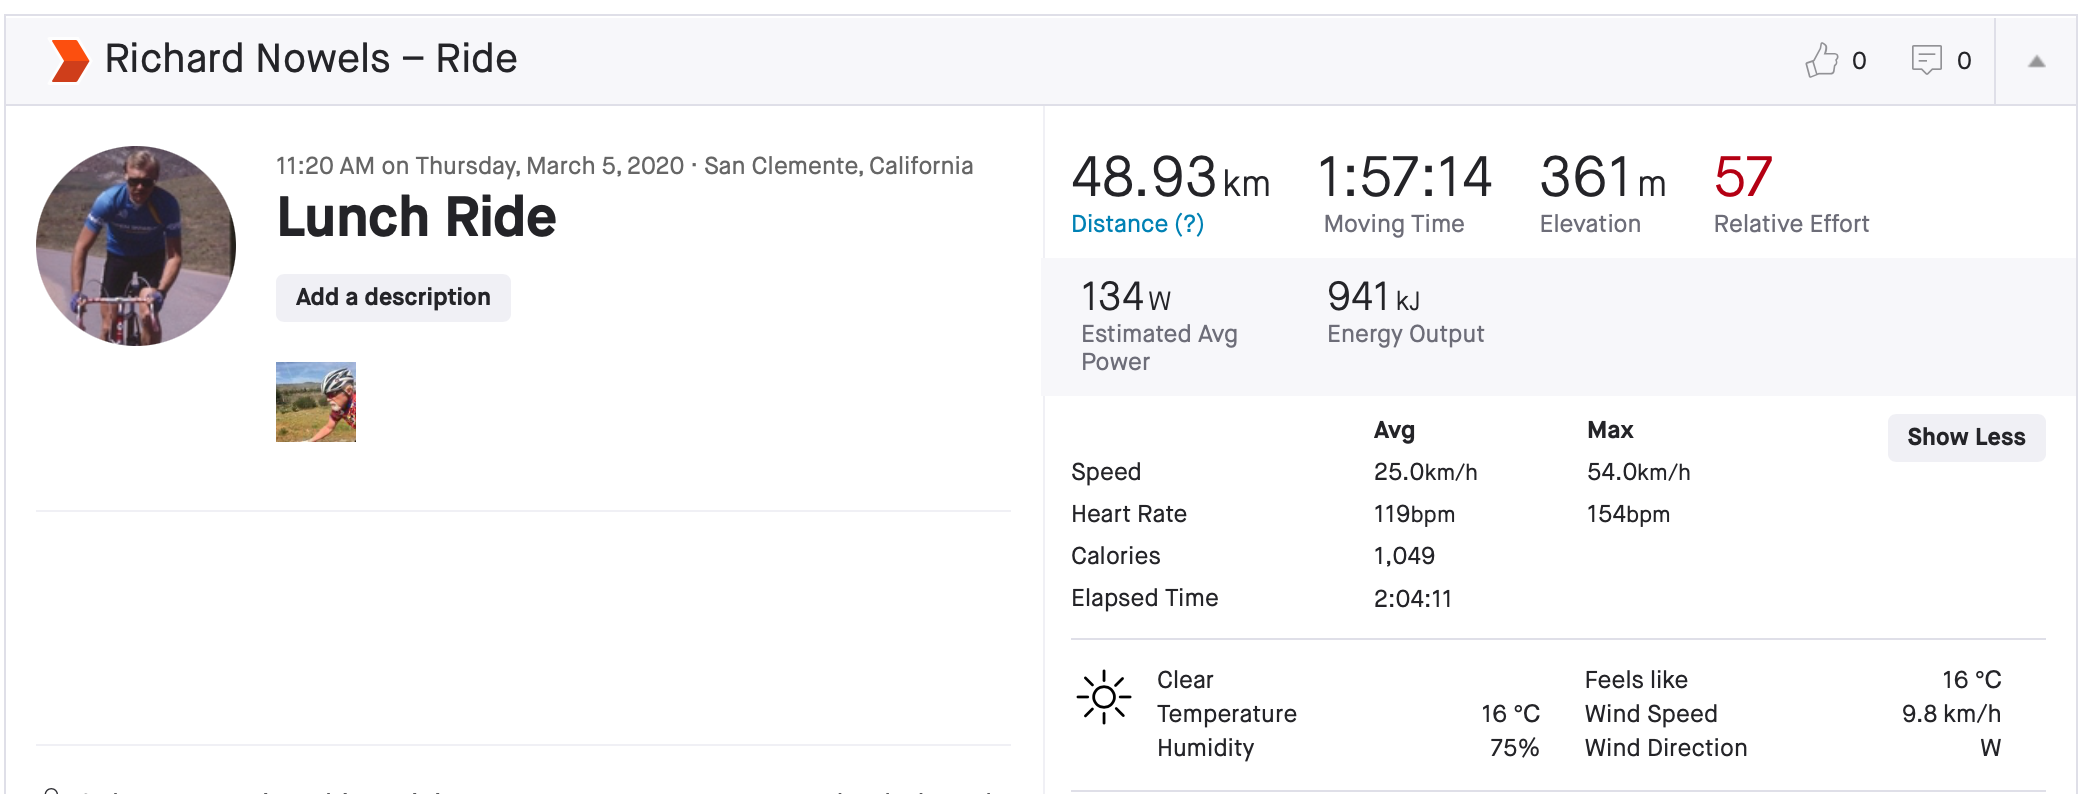Click the Richard Nowels – Ride header title
The width and height of the screenshot is (2082, 794).
311,59
